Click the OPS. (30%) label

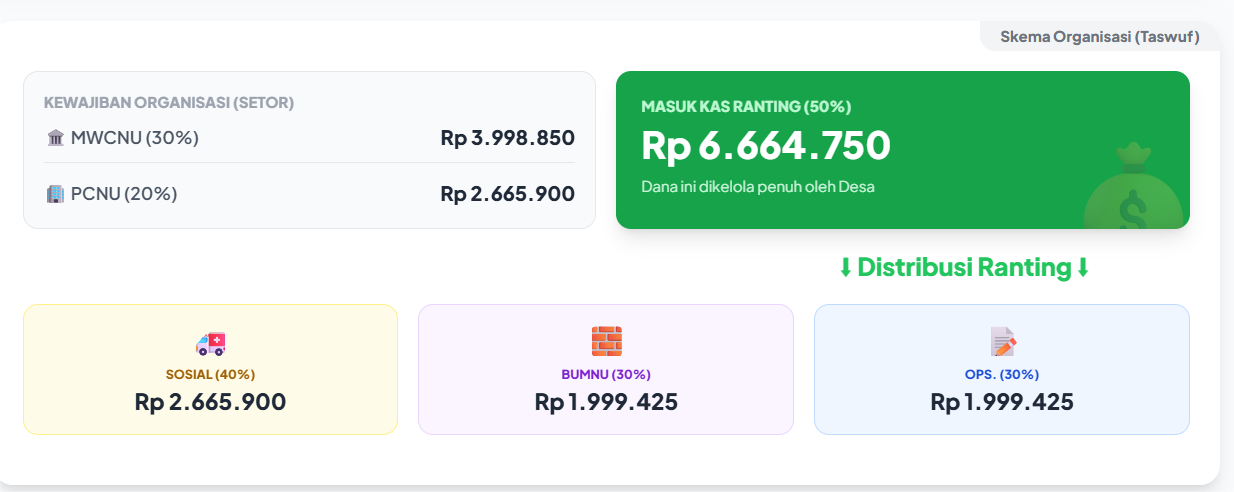[1002, 375]
